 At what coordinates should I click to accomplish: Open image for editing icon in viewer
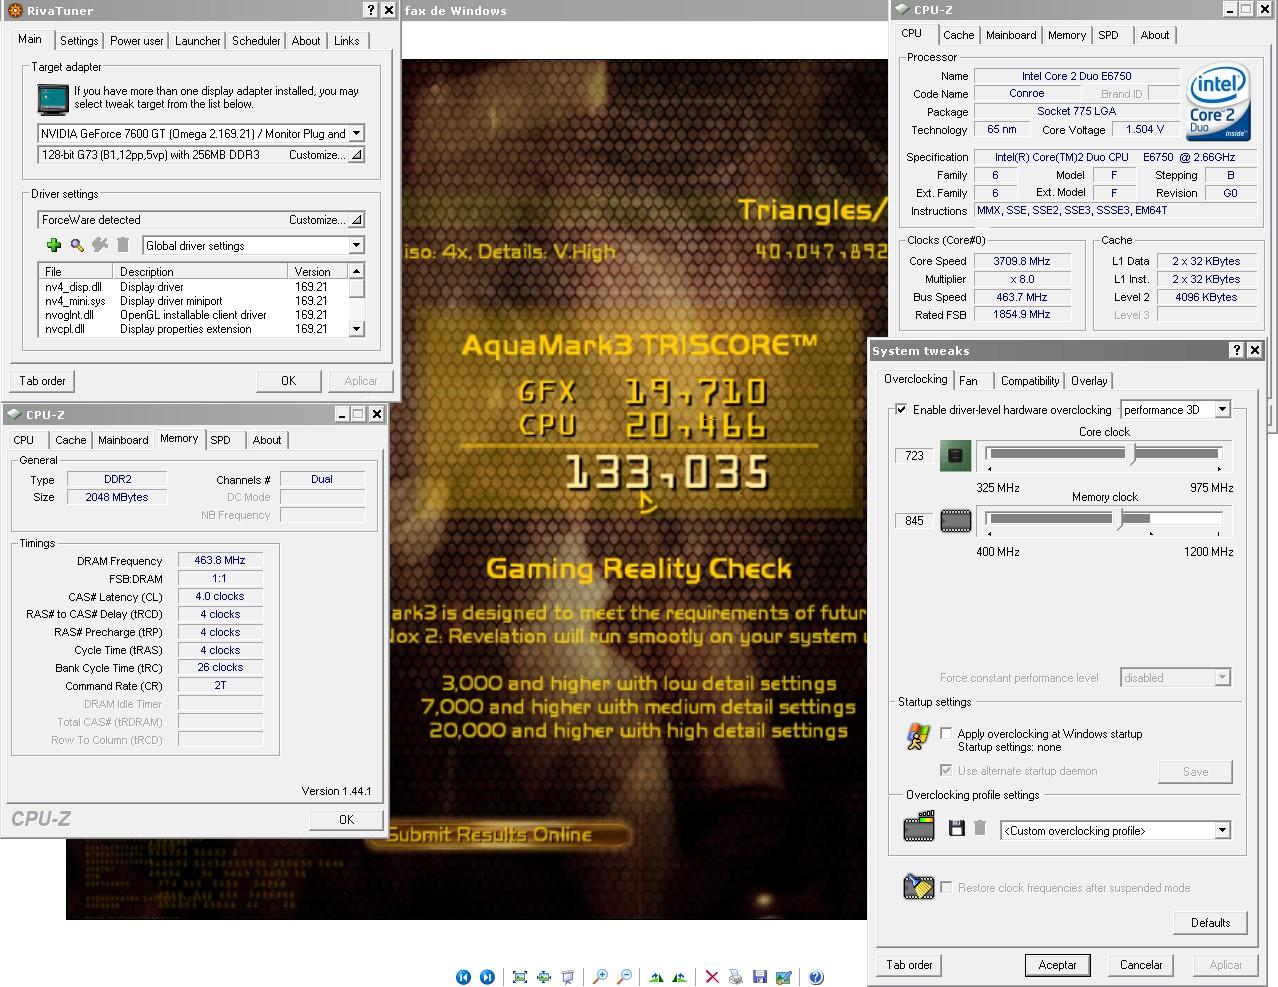click(x=784, y=977)
